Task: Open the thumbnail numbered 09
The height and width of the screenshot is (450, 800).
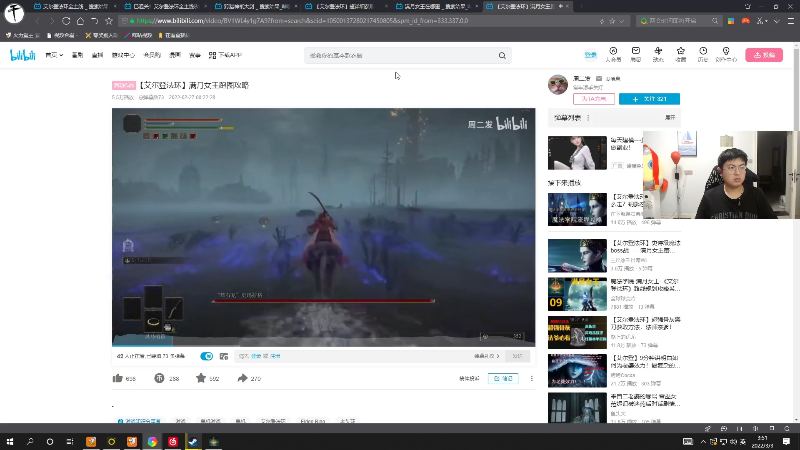Action: tap(577, 294)
